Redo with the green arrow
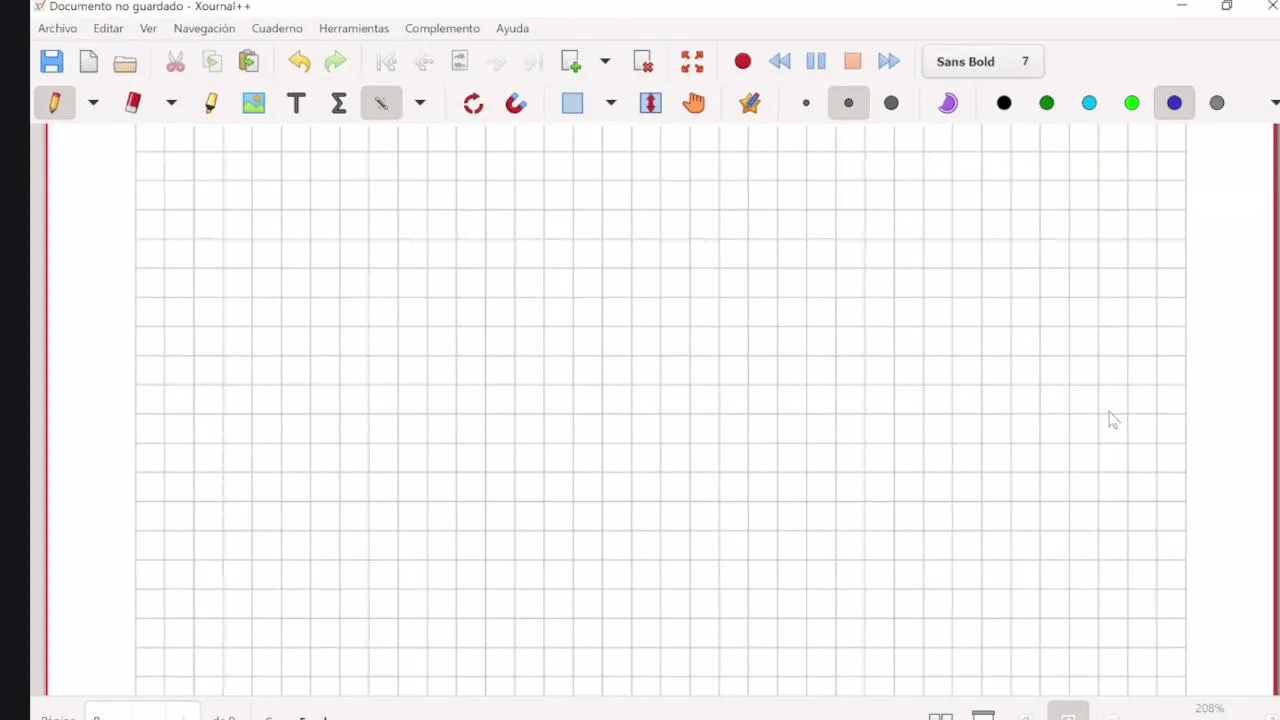The height and width of the screenshot is (720, 1280). coord(336,62)
